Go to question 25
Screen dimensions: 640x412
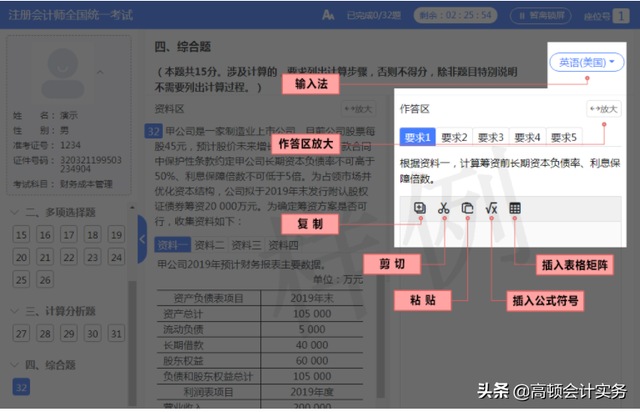(21, 280)
